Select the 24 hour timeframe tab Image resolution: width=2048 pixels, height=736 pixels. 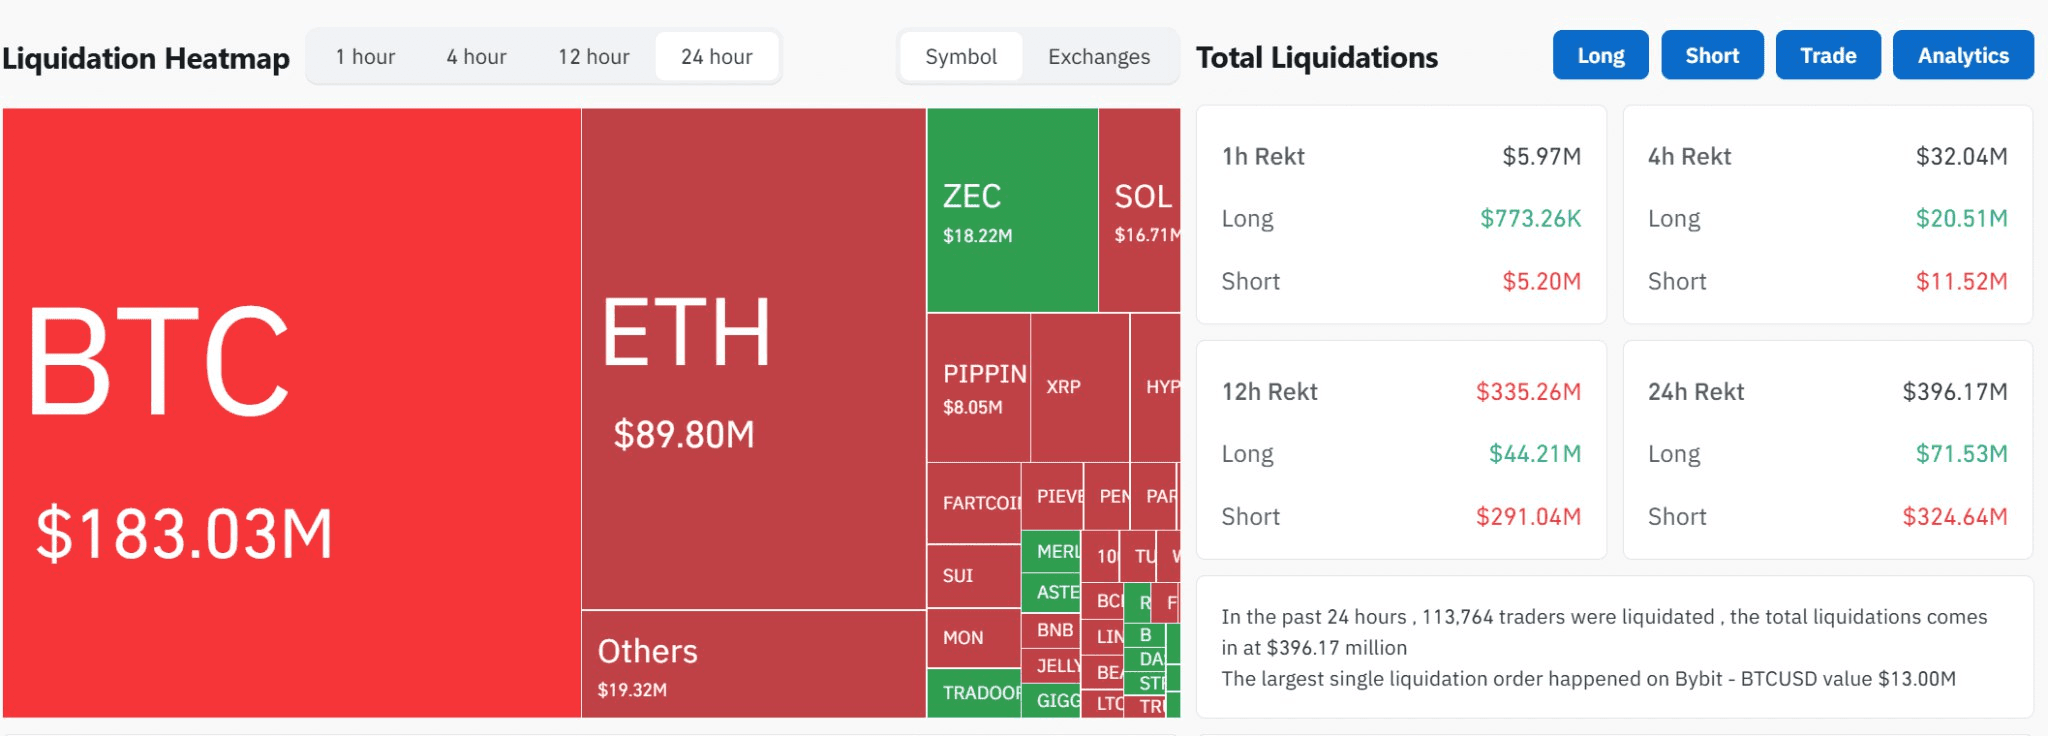tap(717, 57)
